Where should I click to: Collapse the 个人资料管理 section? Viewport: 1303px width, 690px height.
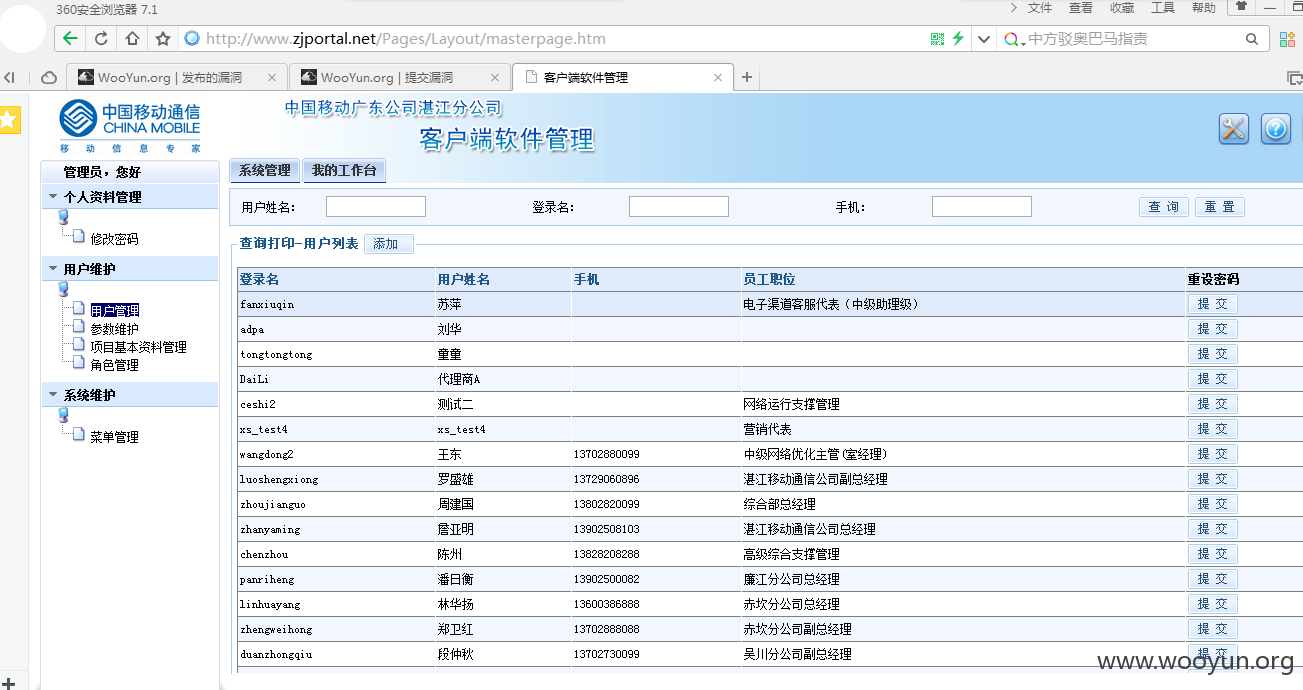pos(53,196)
